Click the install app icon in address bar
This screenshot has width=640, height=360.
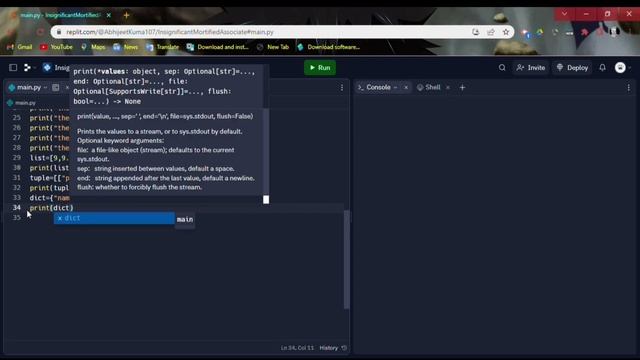(476, 32)
